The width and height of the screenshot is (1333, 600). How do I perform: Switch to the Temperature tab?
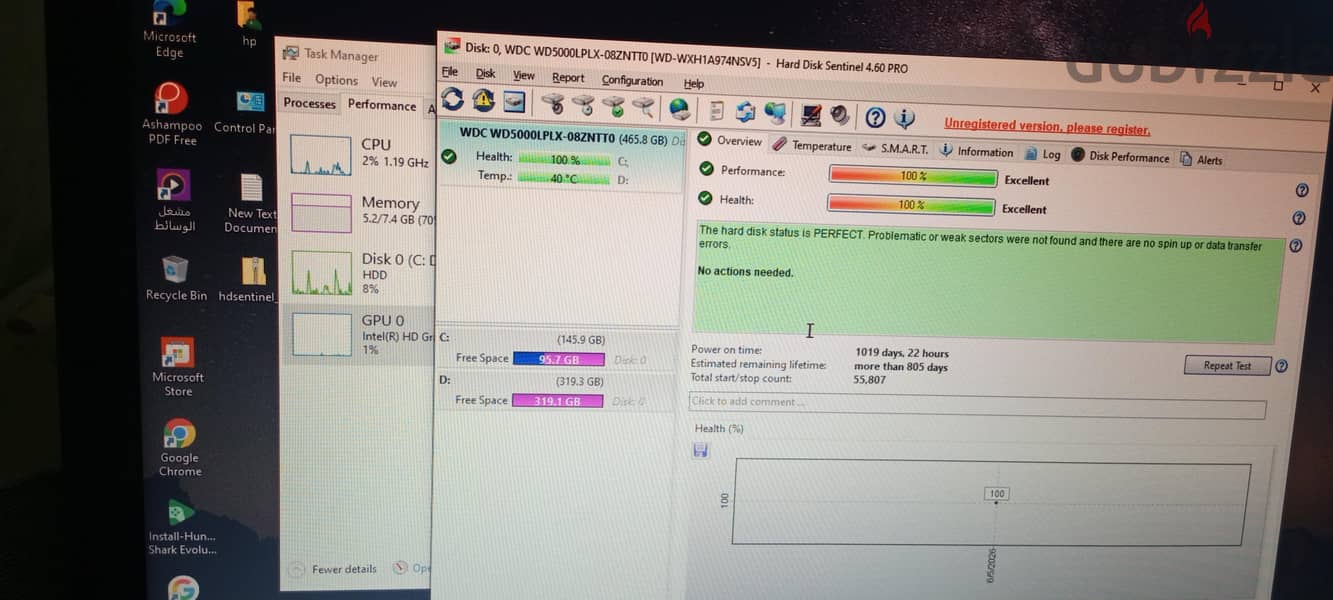tap(811, 146)
